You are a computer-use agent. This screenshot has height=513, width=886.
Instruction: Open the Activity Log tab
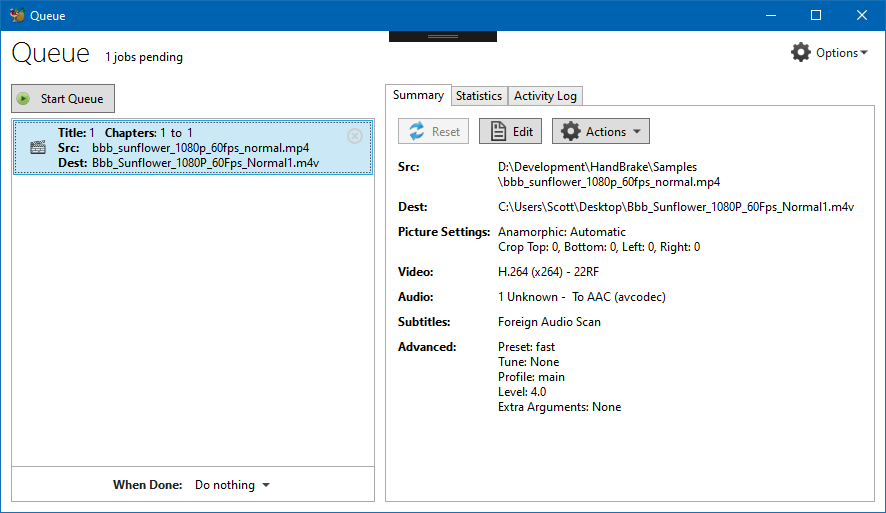pos(545,96)
